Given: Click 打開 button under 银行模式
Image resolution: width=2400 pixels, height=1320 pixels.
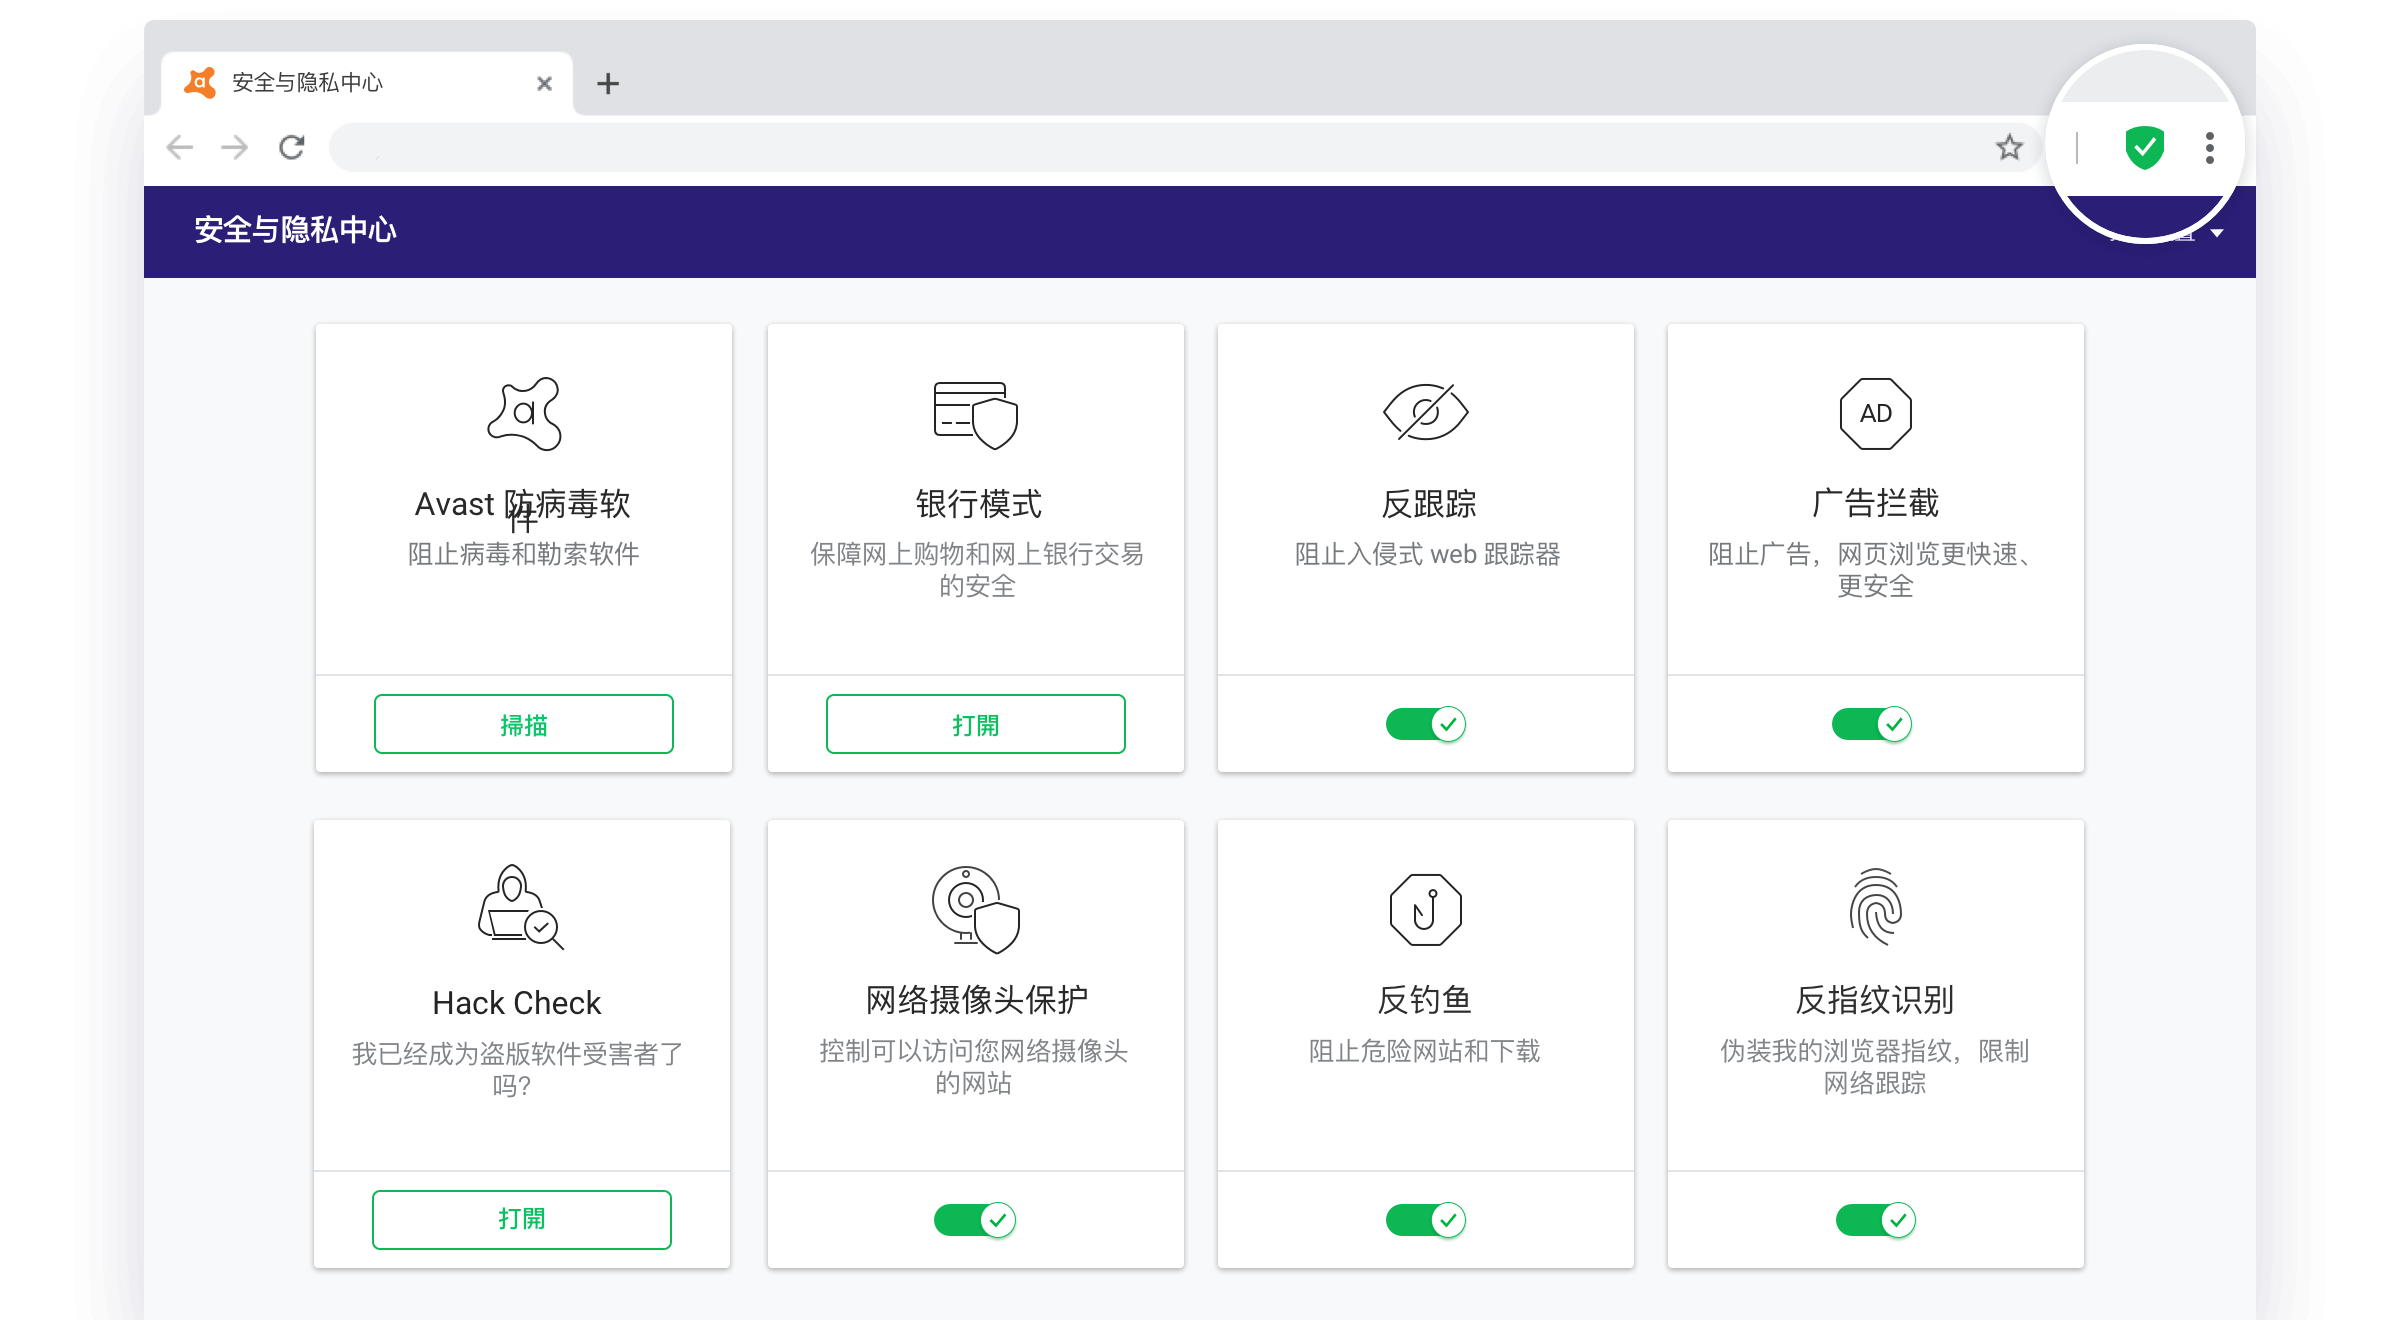Looking at the screenshot, I should coord(975,724).
